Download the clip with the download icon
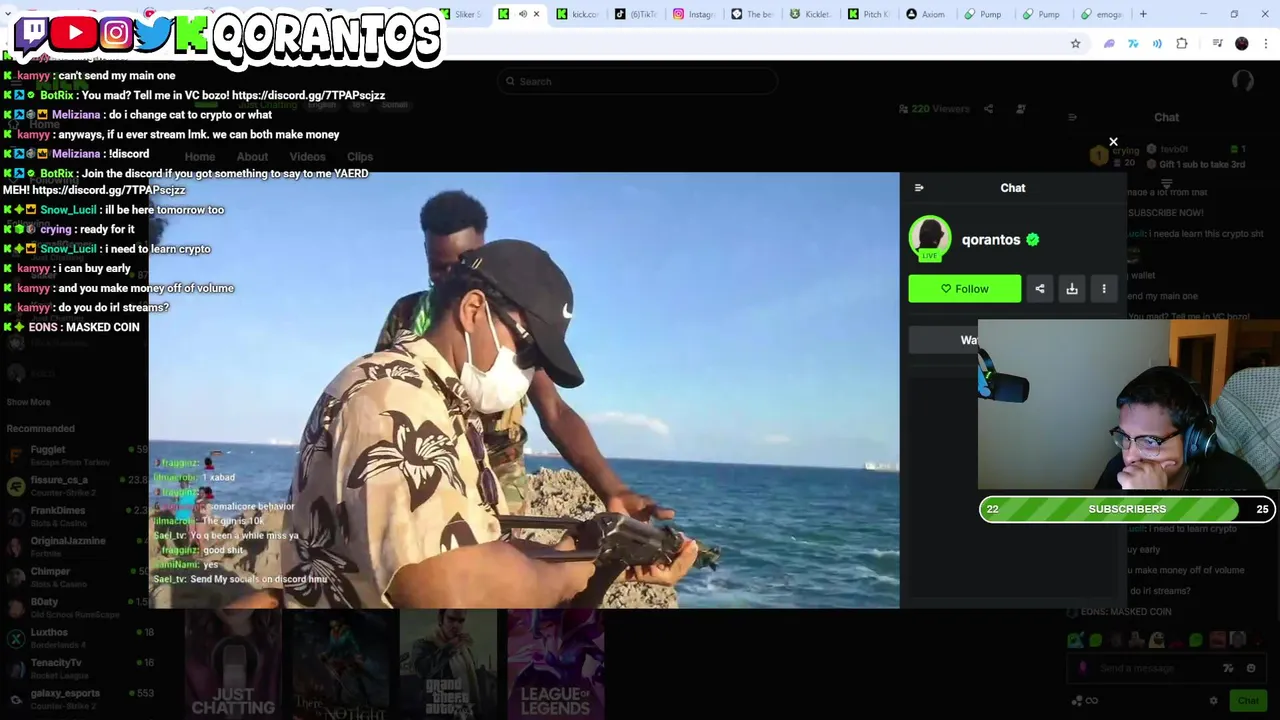1280x720 pixels. pyautogui.click(x=1072, y=289)
